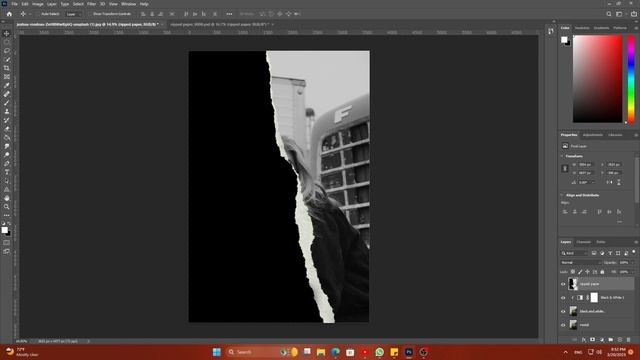Image resolution: width=640 pixels, height=360 pixels.
Task: Open the Filter menu
Action: pos(91,4)
